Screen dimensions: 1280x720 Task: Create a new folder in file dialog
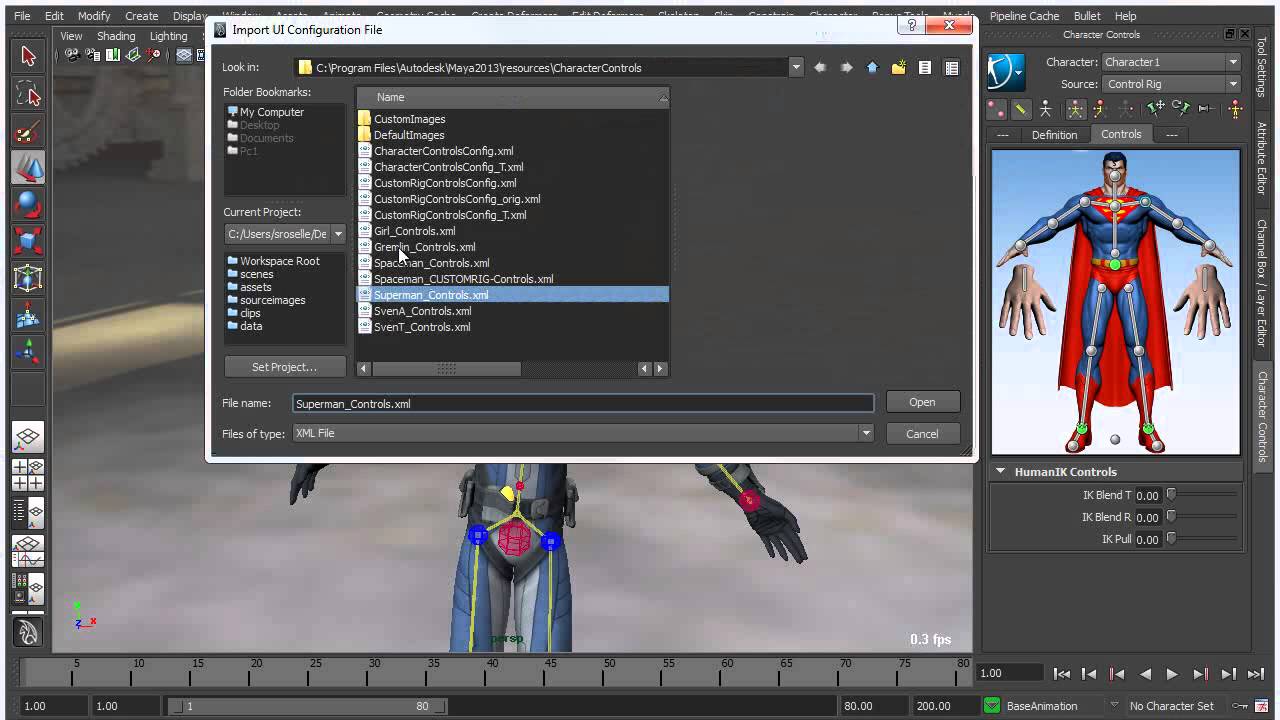898,68
